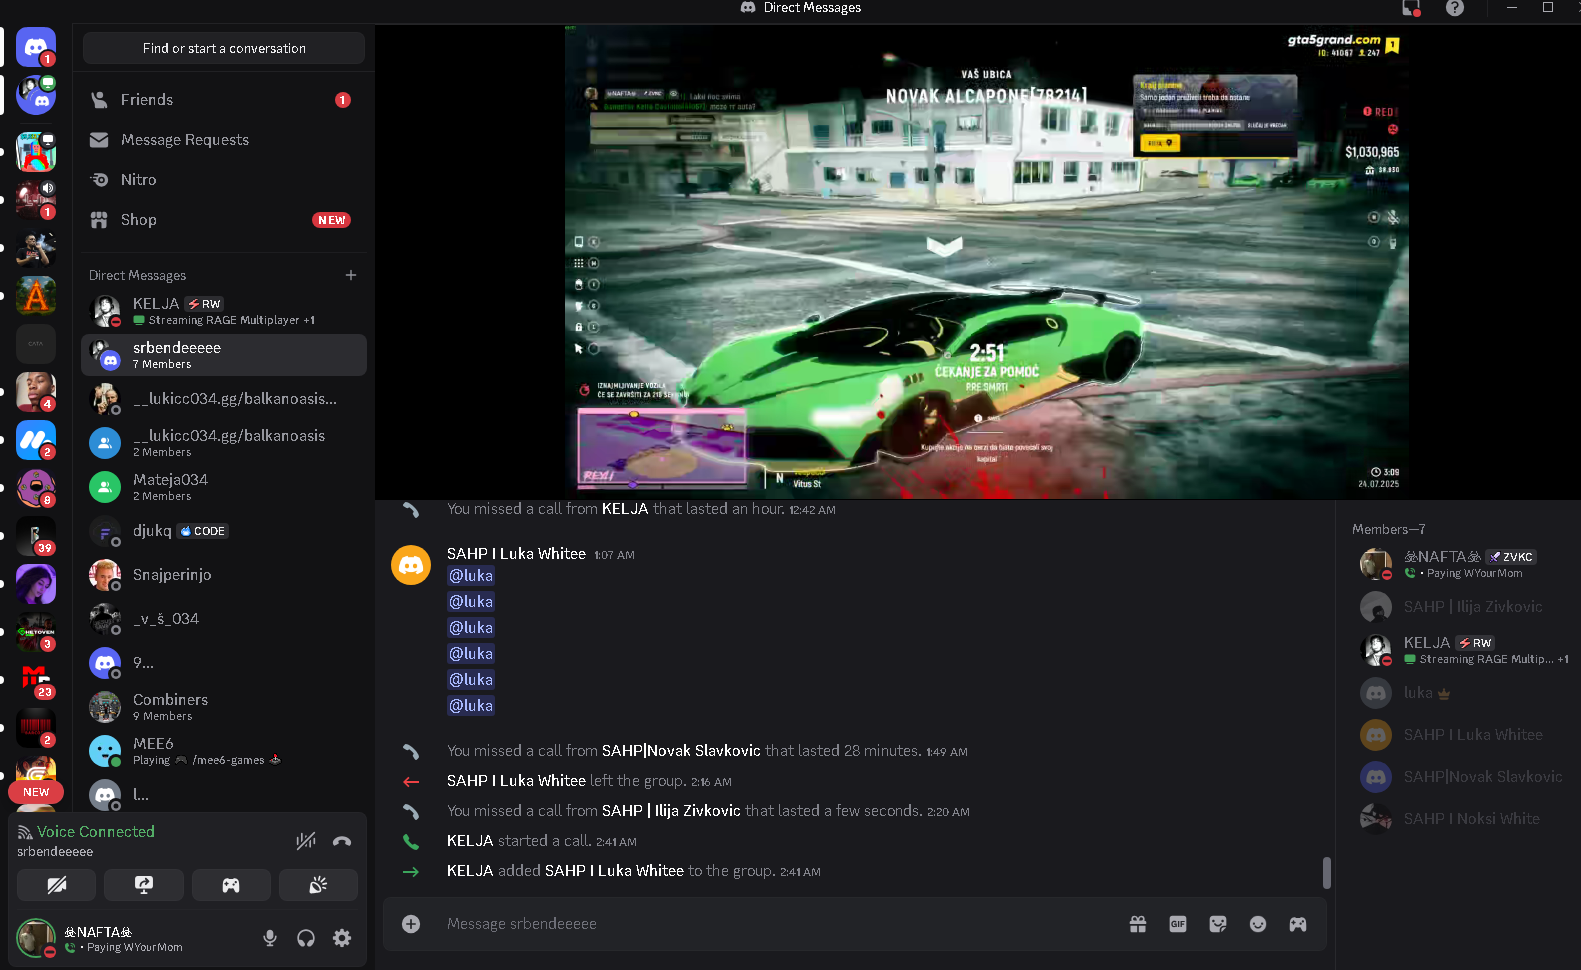1581x970 pixels.
Task: Deafen with the headphones icon
Action: 306,938
